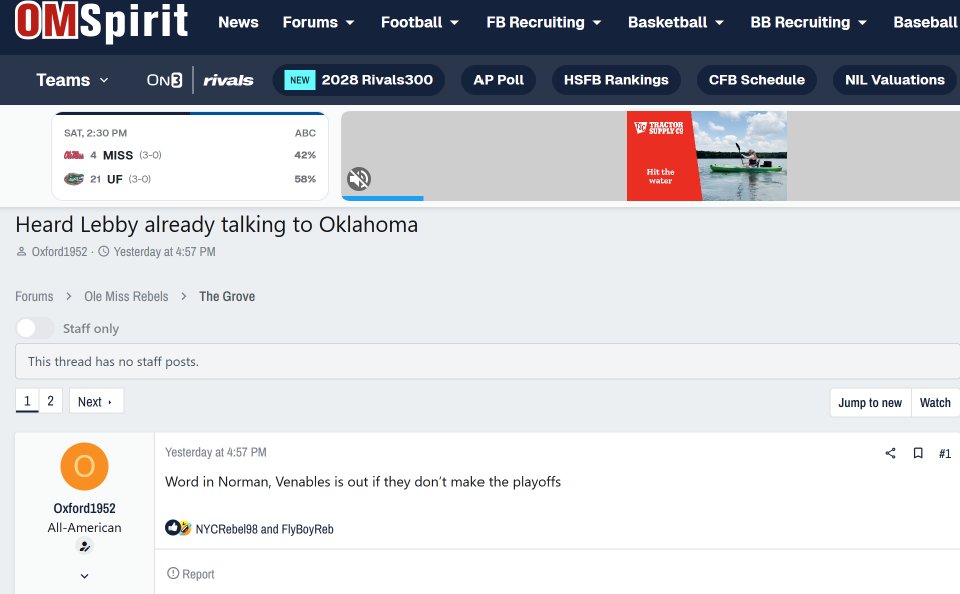Open thread author Oxford1952 under title

pos(59,252)
